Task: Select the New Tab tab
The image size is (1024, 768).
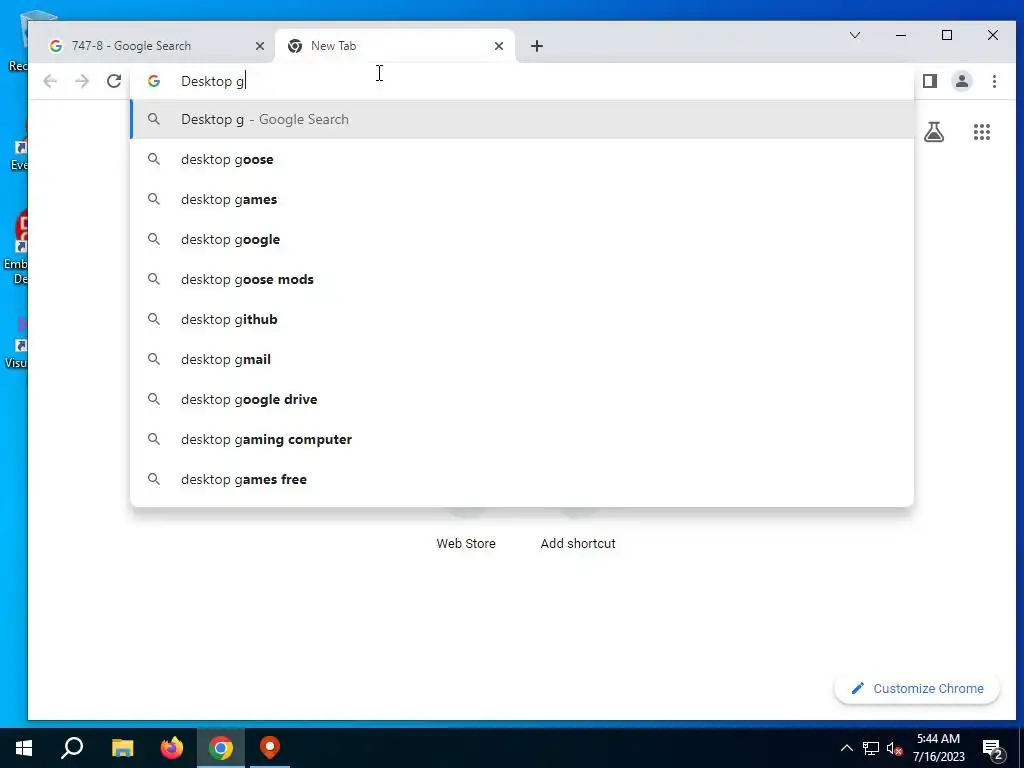Action: tap(395, 46)
